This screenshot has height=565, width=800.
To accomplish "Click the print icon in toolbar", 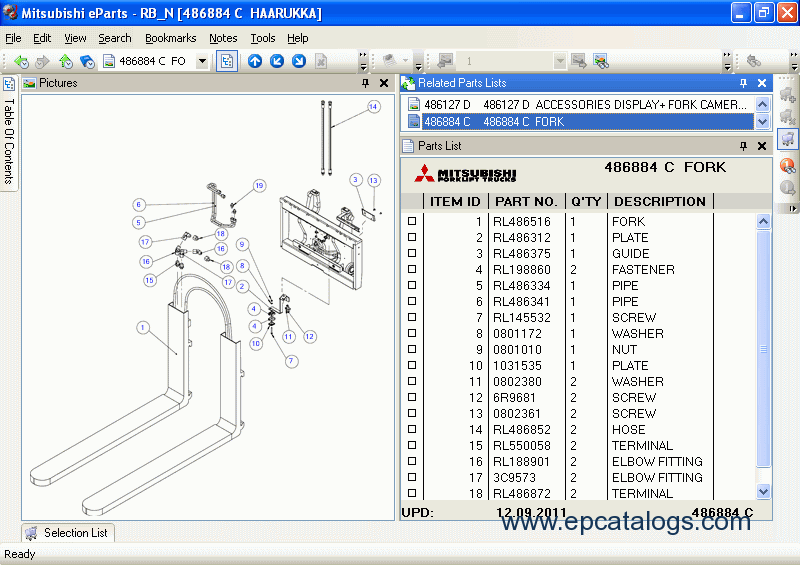I will pyautogui.click(x=390, y=61).
